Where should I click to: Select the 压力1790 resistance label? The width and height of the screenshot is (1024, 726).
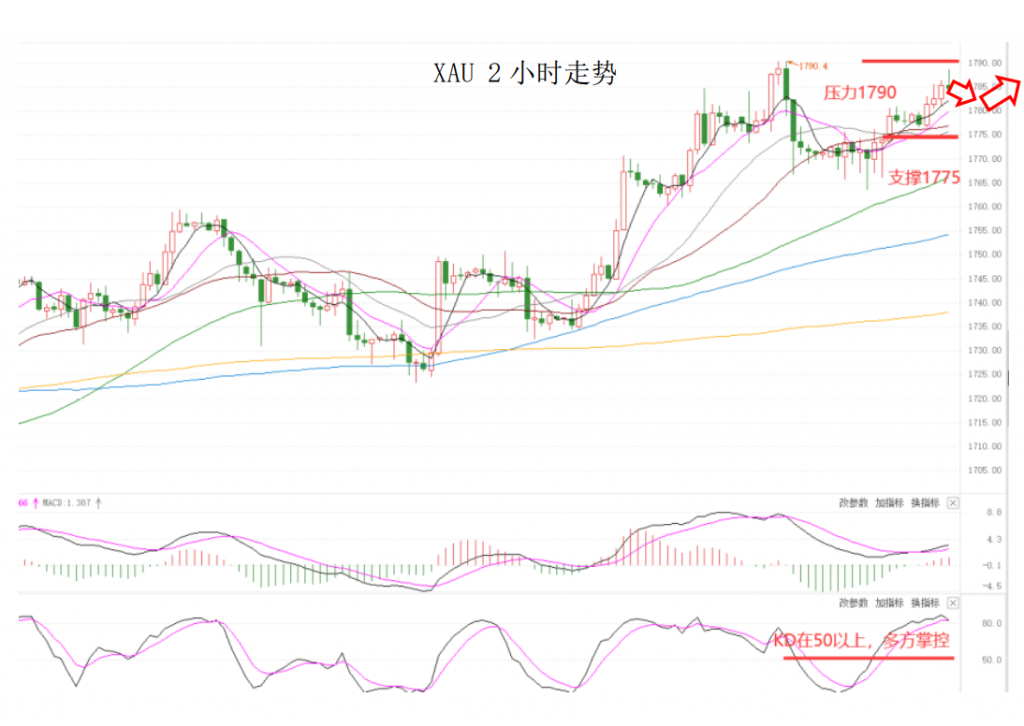(x=859, y=93)
